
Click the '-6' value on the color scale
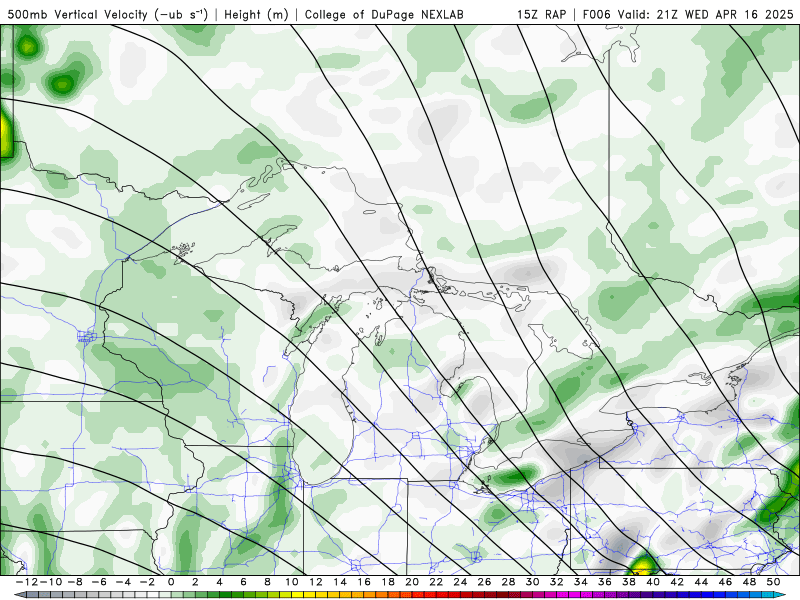click(x=99, y=582)
